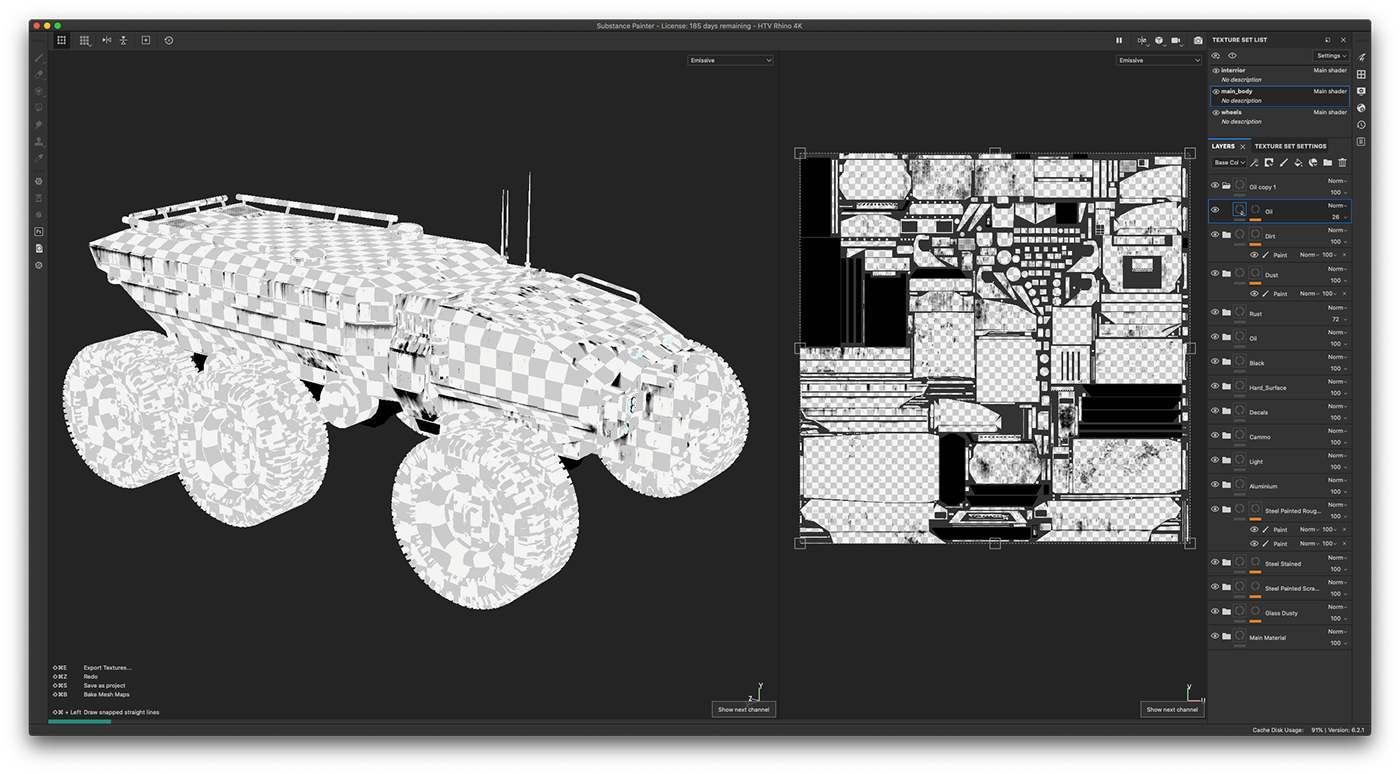Undock the Texture Set List panel

[x=1328, y=40]
